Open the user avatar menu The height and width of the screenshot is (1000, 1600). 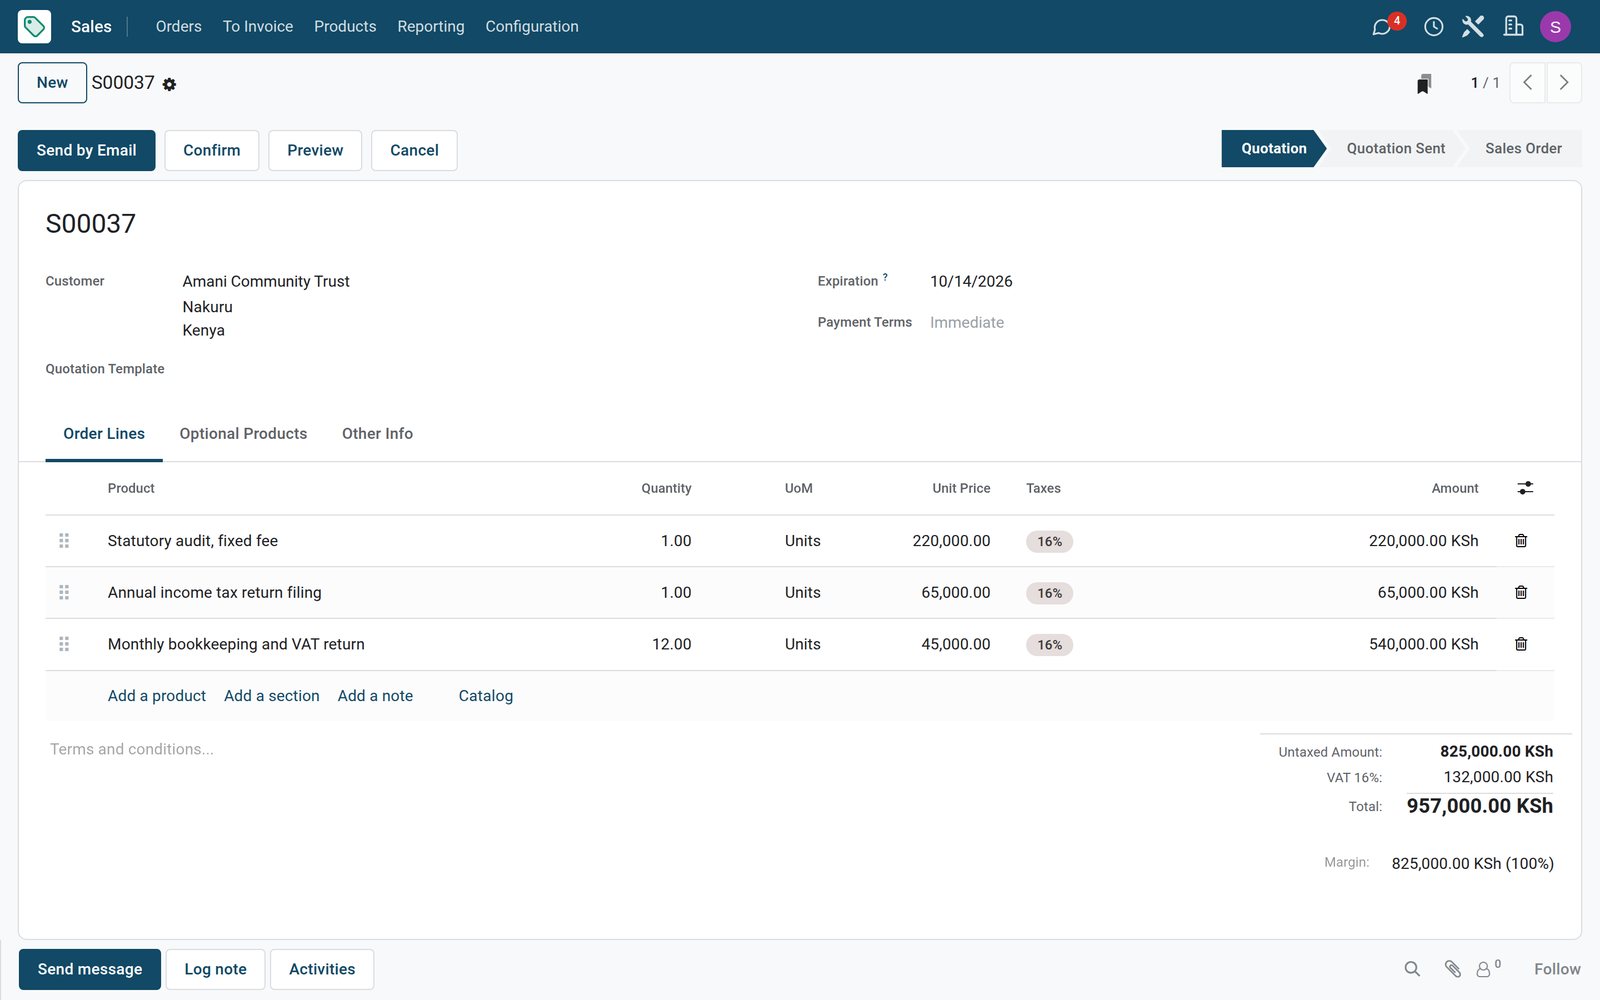(1555, 27)
